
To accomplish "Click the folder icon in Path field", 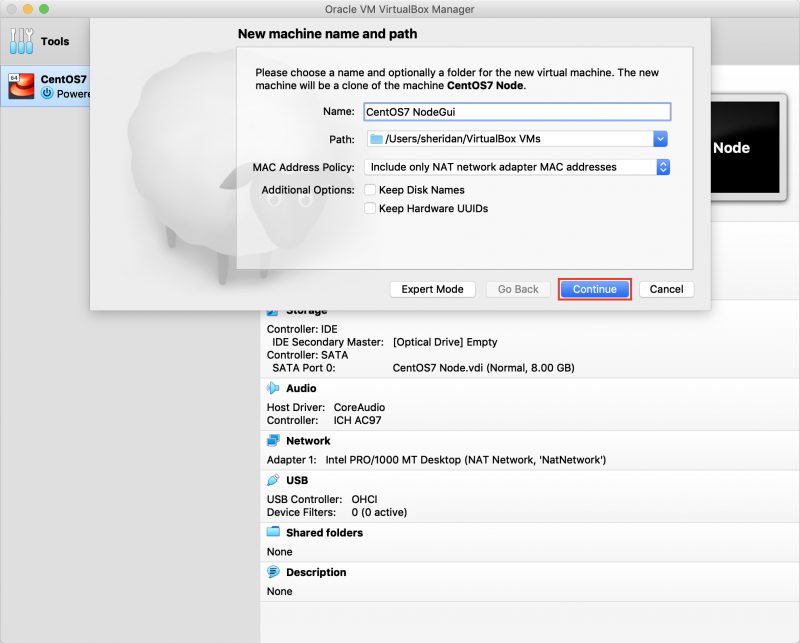I will coord(377,139).
